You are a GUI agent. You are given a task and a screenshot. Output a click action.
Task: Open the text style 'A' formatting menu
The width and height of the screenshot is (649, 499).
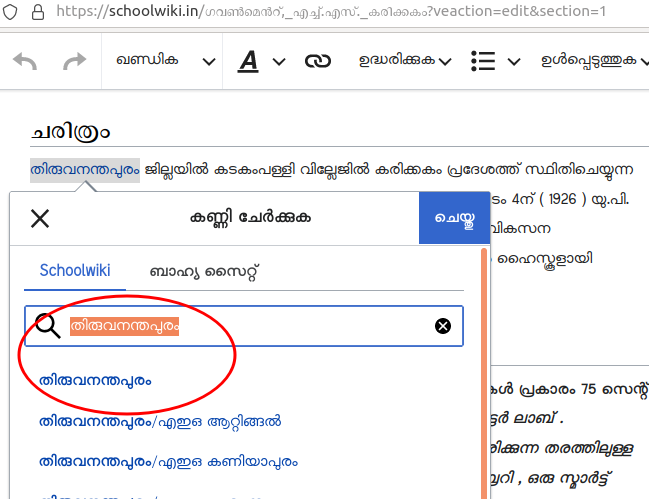pos(261,62)
